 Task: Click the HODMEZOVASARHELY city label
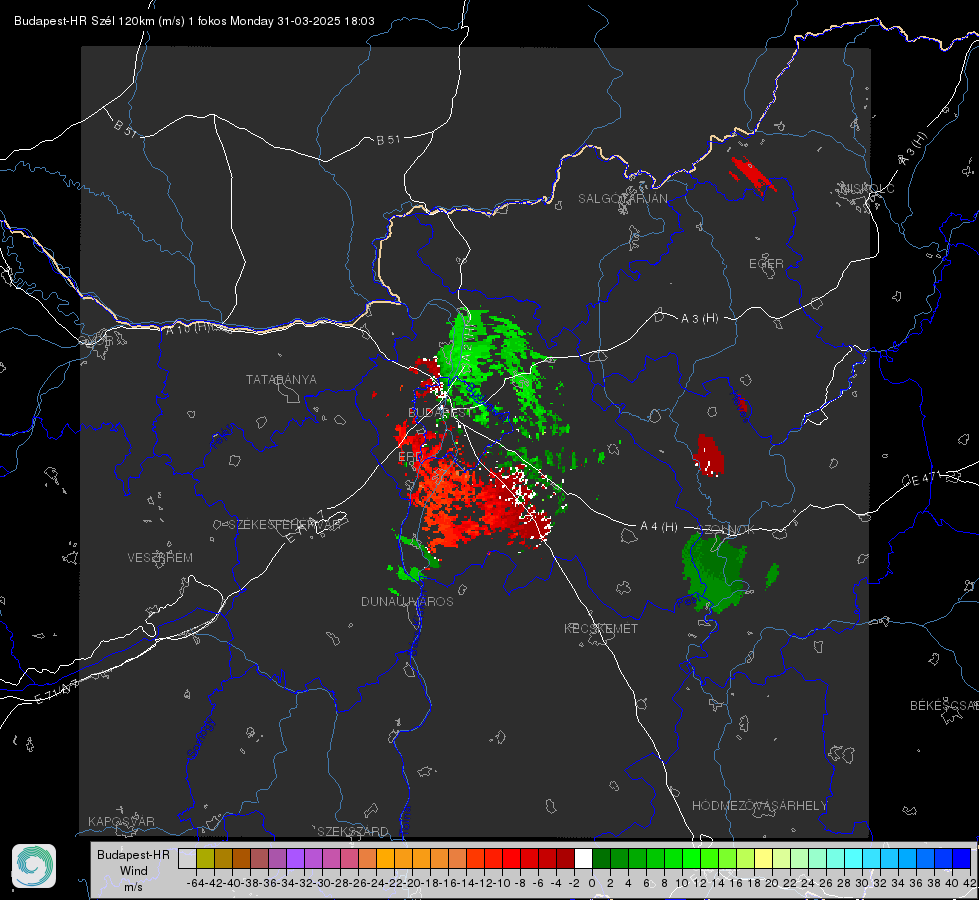coord(759,806)
